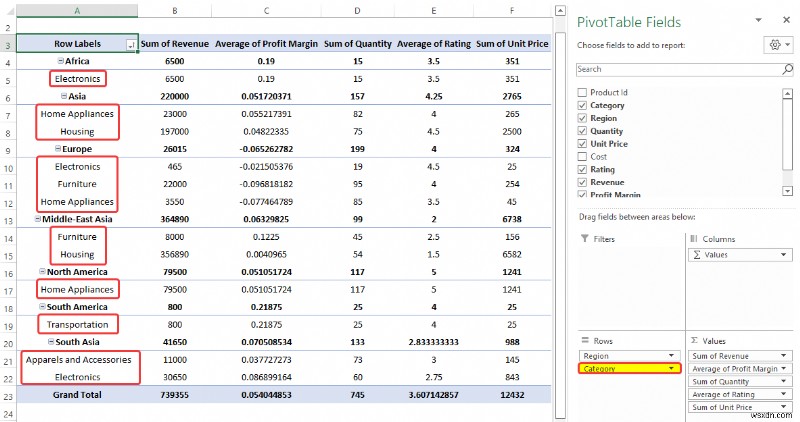The width and height of the screenshot is (800, 422).
Task: Select column A header
Action: [x=77, y=11]
